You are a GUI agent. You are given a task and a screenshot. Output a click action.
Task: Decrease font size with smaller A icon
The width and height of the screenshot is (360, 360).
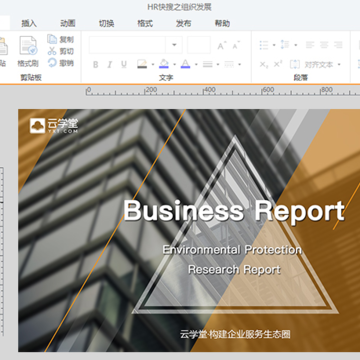click(x=236, y=45)
